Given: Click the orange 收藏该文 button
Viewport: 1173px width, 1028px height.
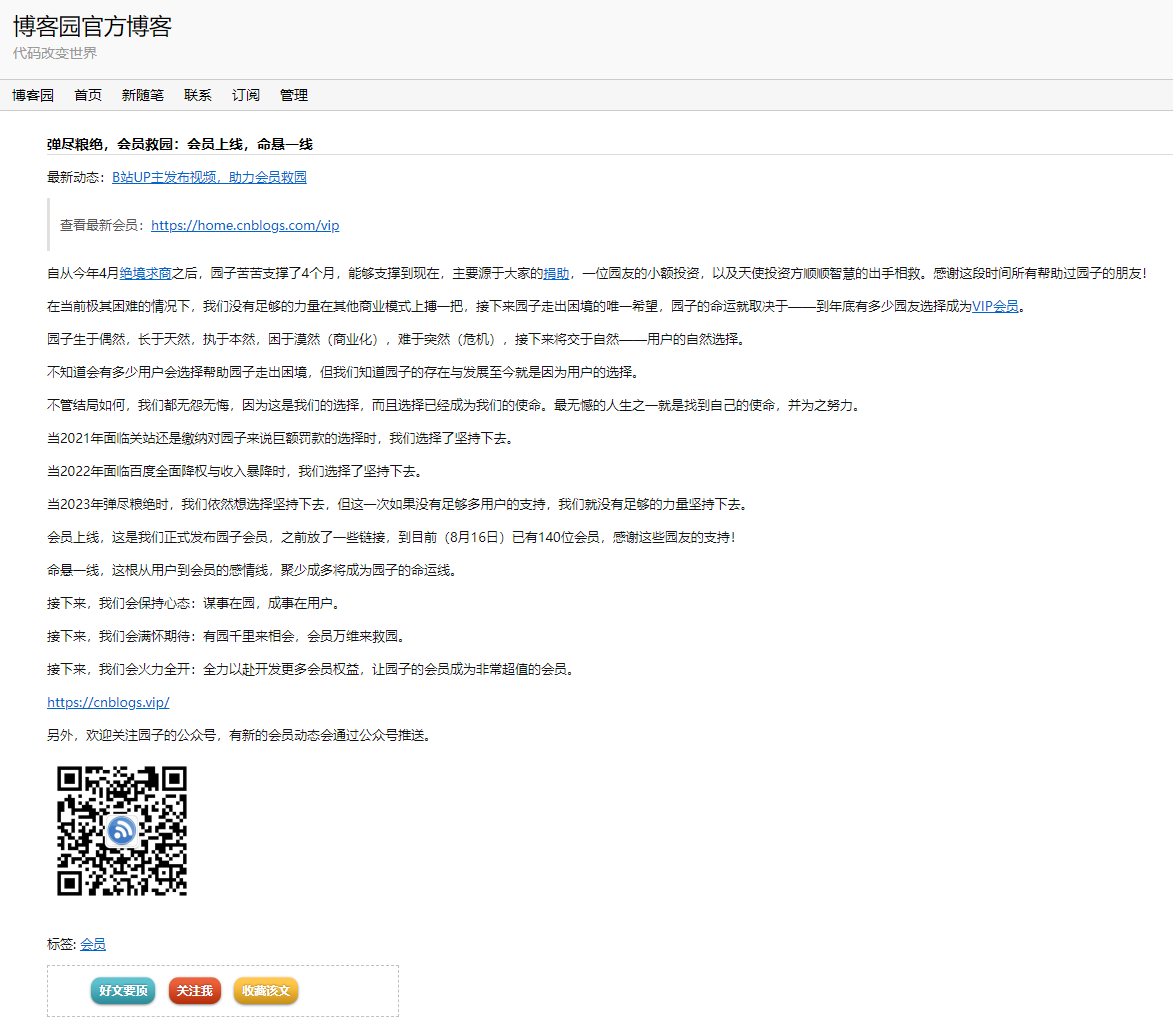Looking at the screenshot, I should [266, 991].
